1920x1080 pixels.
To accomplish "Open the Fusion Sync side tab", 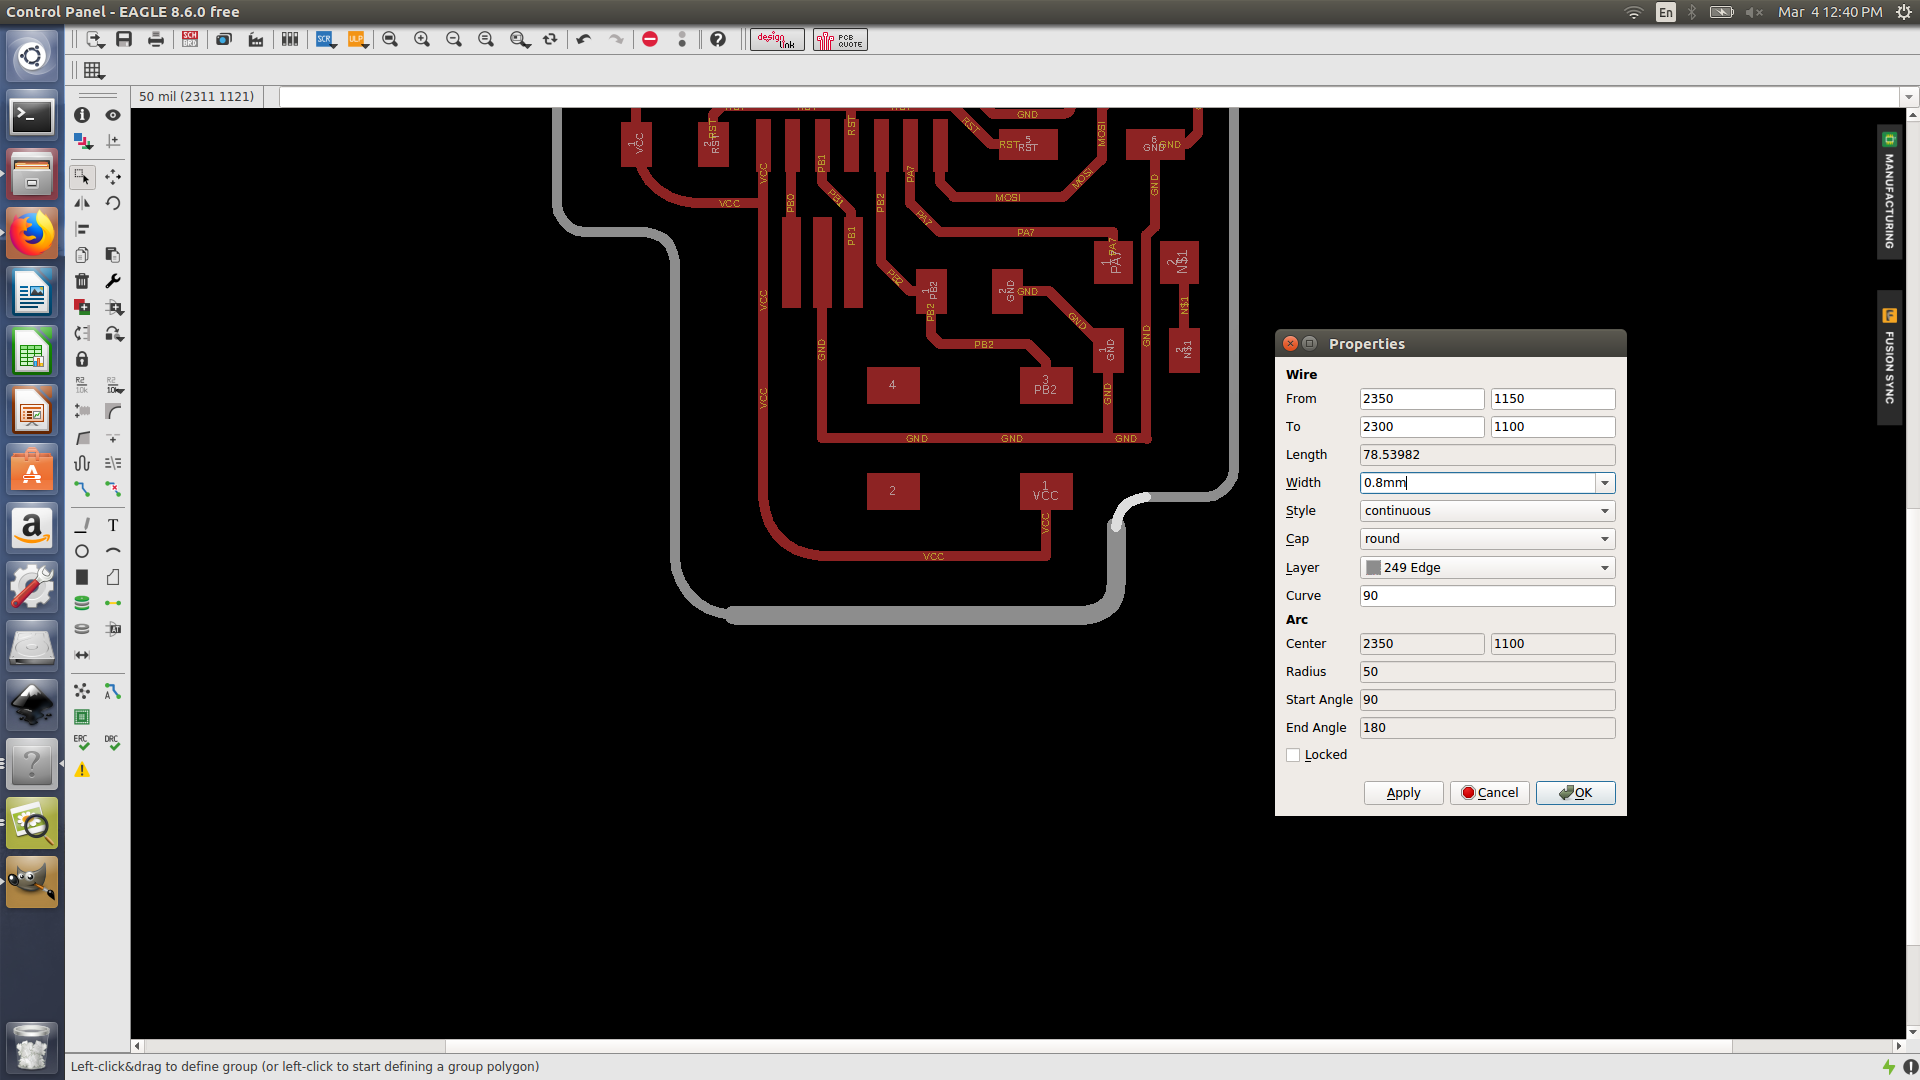I will pyautogui.click(x=1889, y=358).
